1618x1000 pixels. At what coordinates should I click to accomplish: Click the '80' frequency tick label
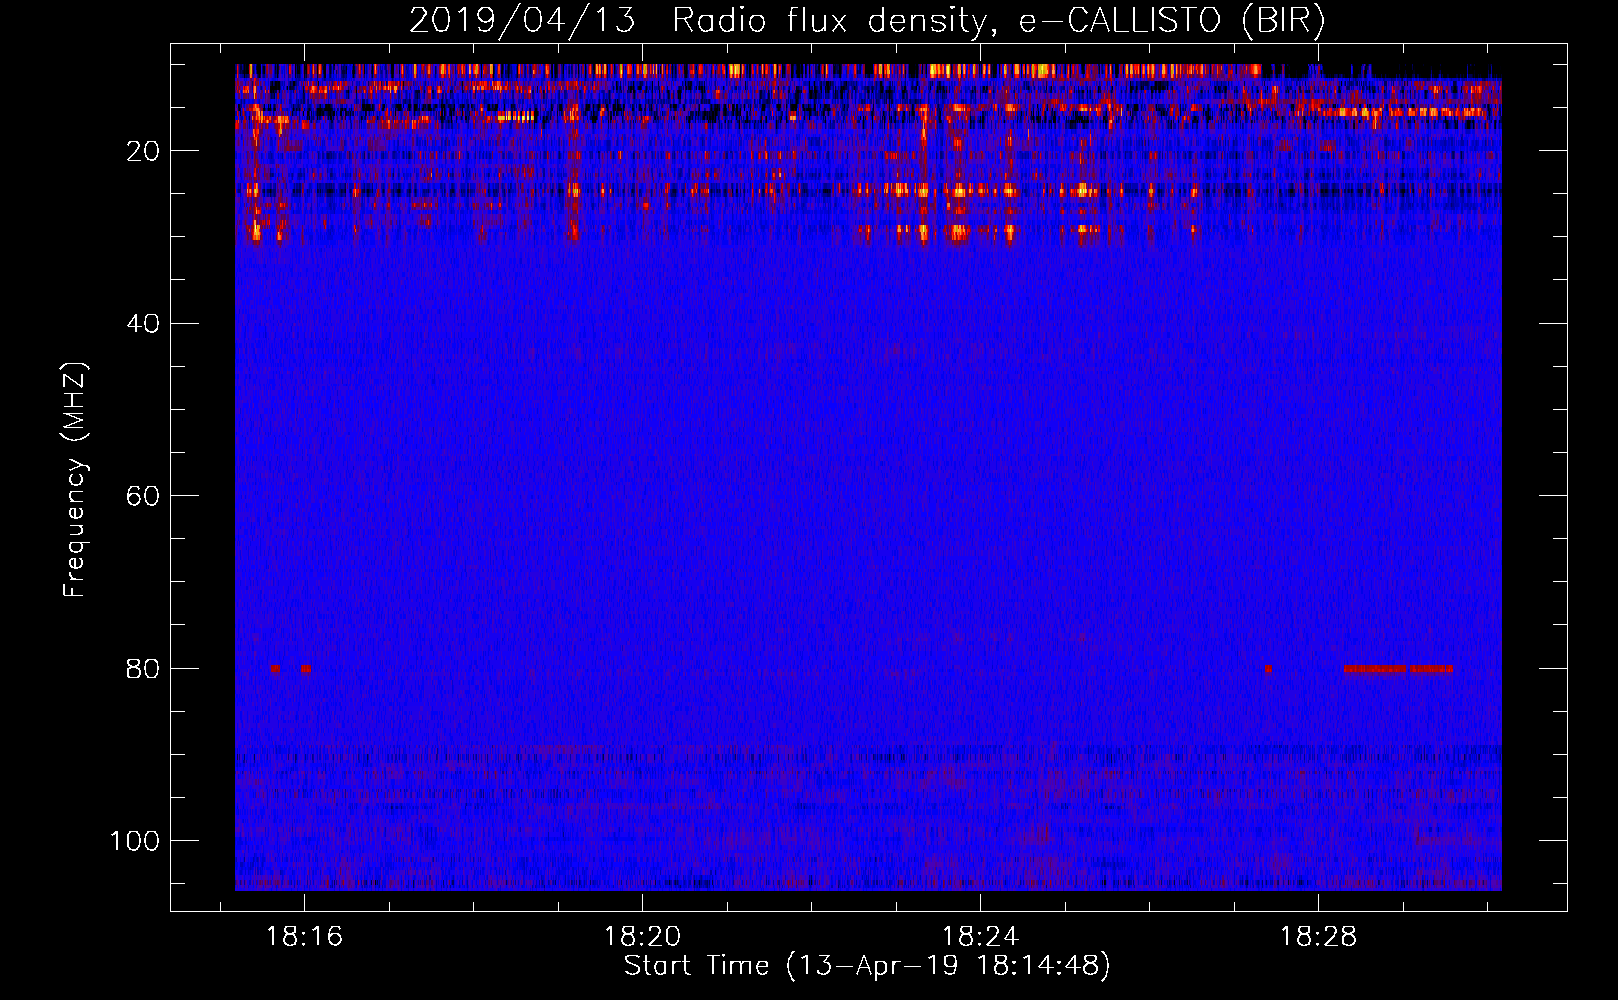point(143,669)
